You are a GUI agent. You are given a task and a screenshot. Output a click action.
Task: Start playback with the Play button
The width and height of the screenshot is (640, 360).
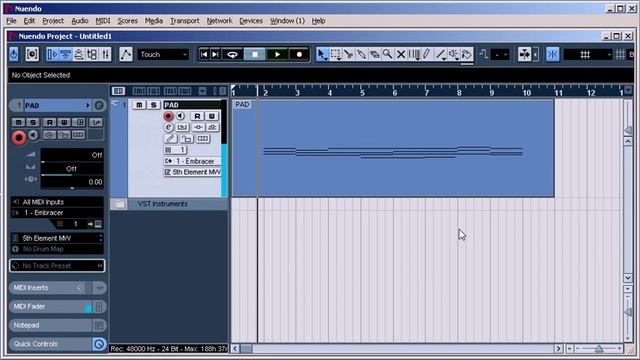pos(278,54)
